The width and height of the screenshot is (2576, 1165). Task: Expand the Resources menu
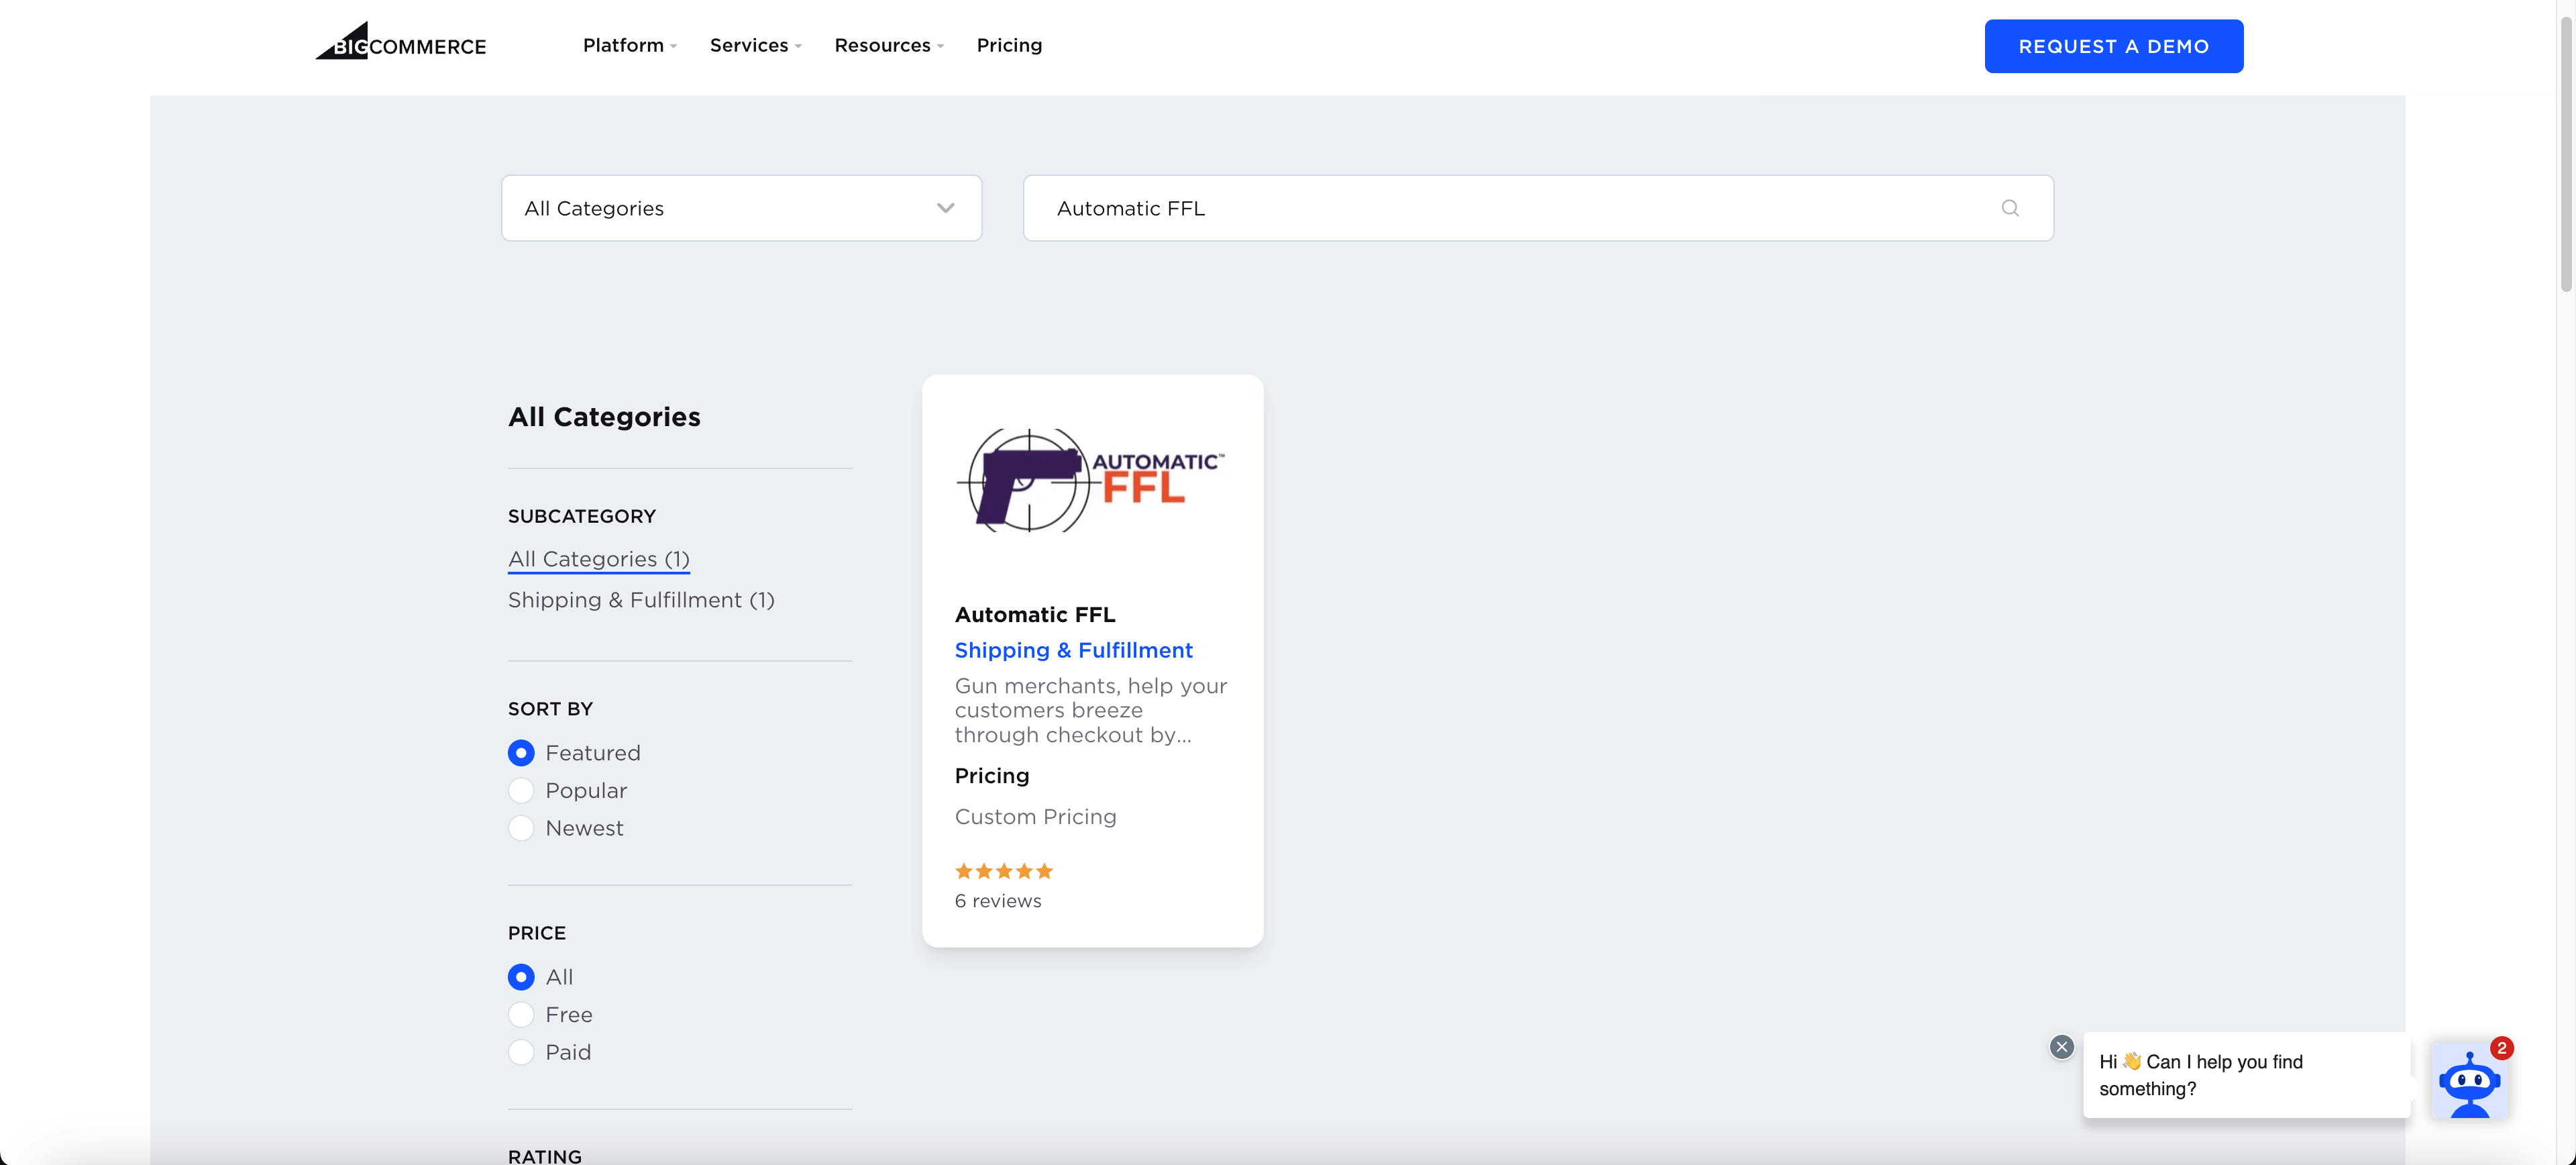[x=888, y=45]
